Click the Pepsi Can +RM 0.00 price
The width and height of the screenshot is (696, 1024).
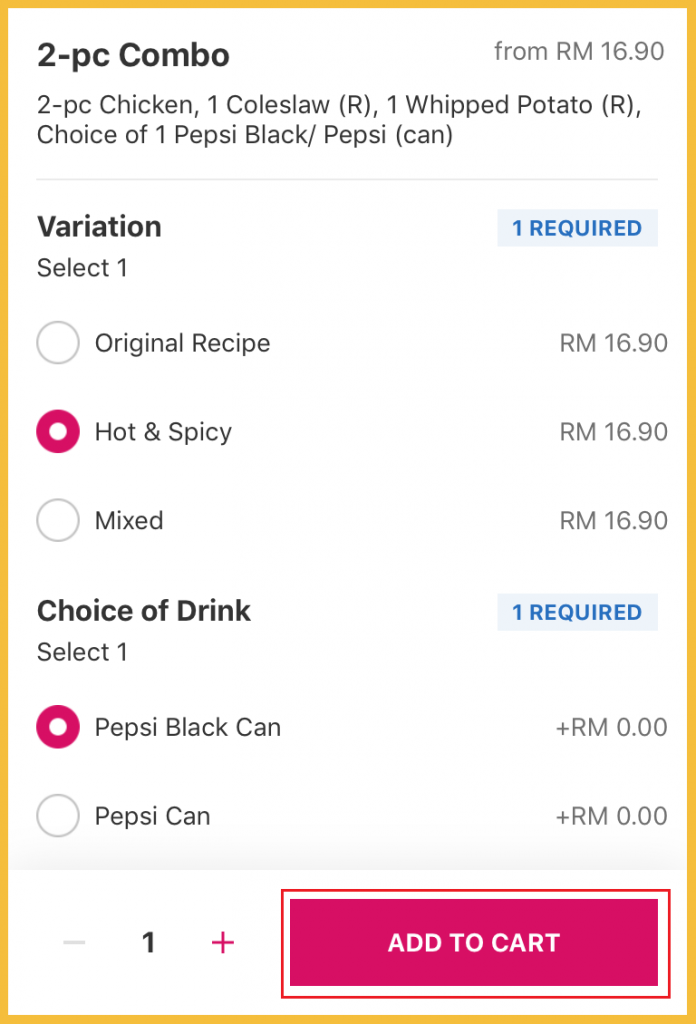611,816
